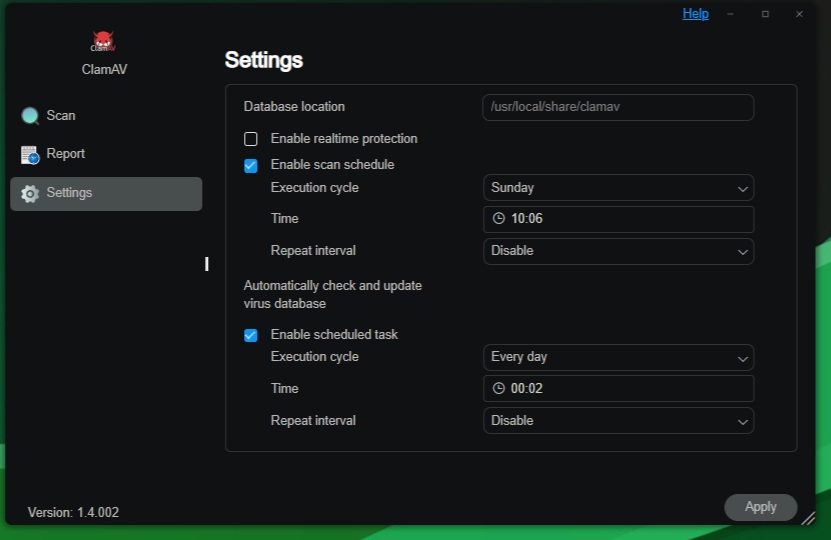
Task: Open the Sunday execution cycle dropdown
Action: (618, 188)
